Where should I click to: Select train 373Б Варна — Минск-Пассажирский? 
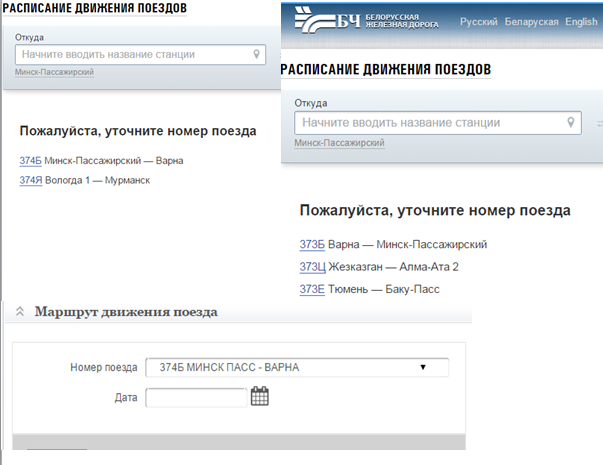click(x=312, y=245)
